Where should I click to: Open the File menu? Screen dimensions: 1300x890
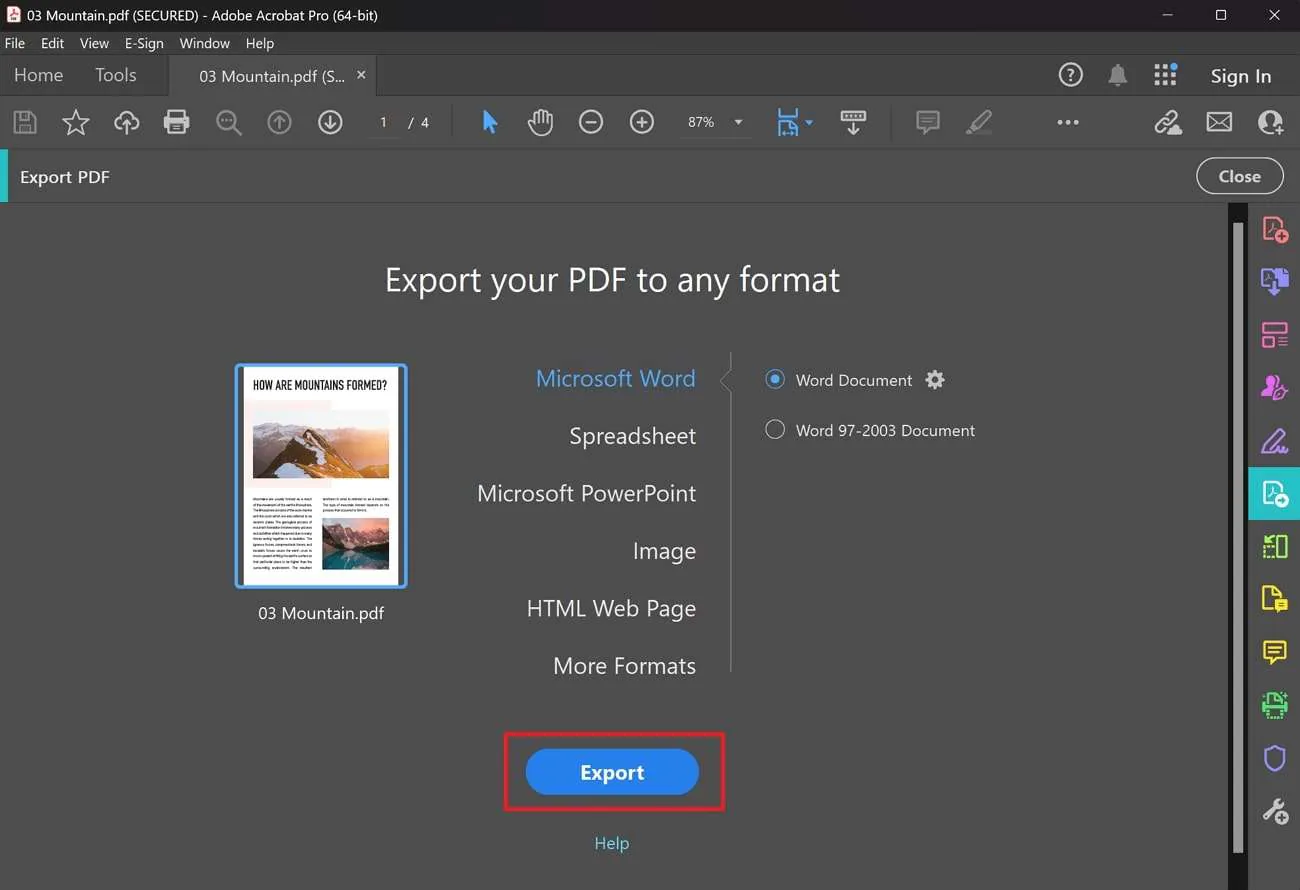(x=15, y=43)
